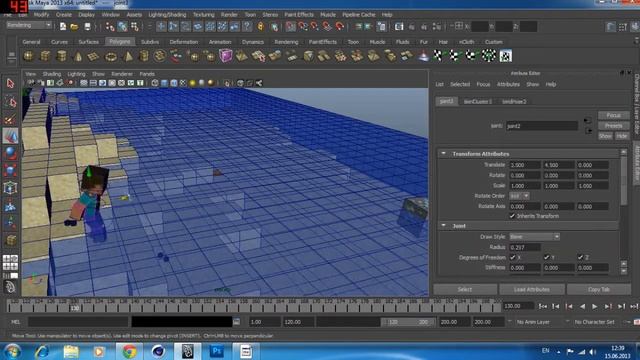The height and width of the screenshot is (360, 640).
Task: Open the Create menu
Action: (x=64, y=15)
